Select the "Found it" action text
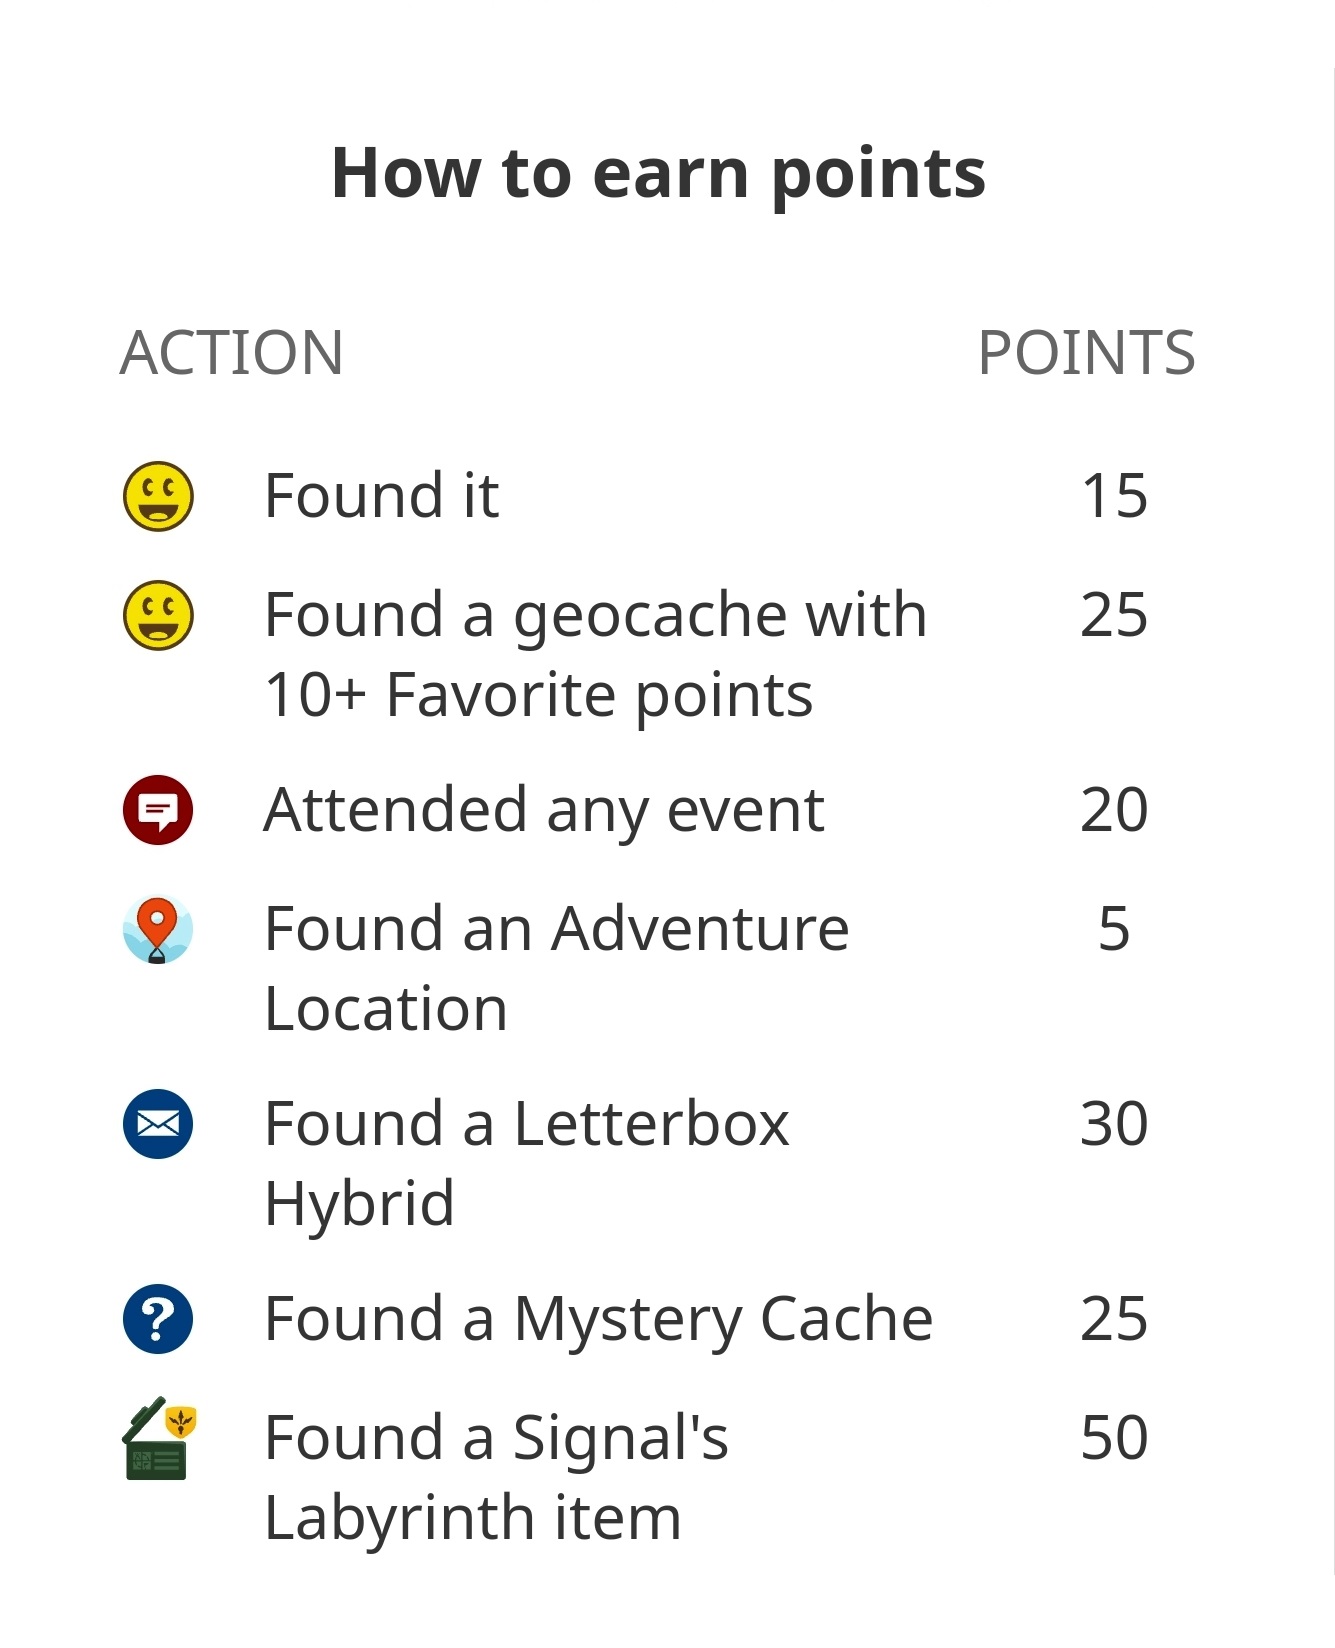 (381, 496)
